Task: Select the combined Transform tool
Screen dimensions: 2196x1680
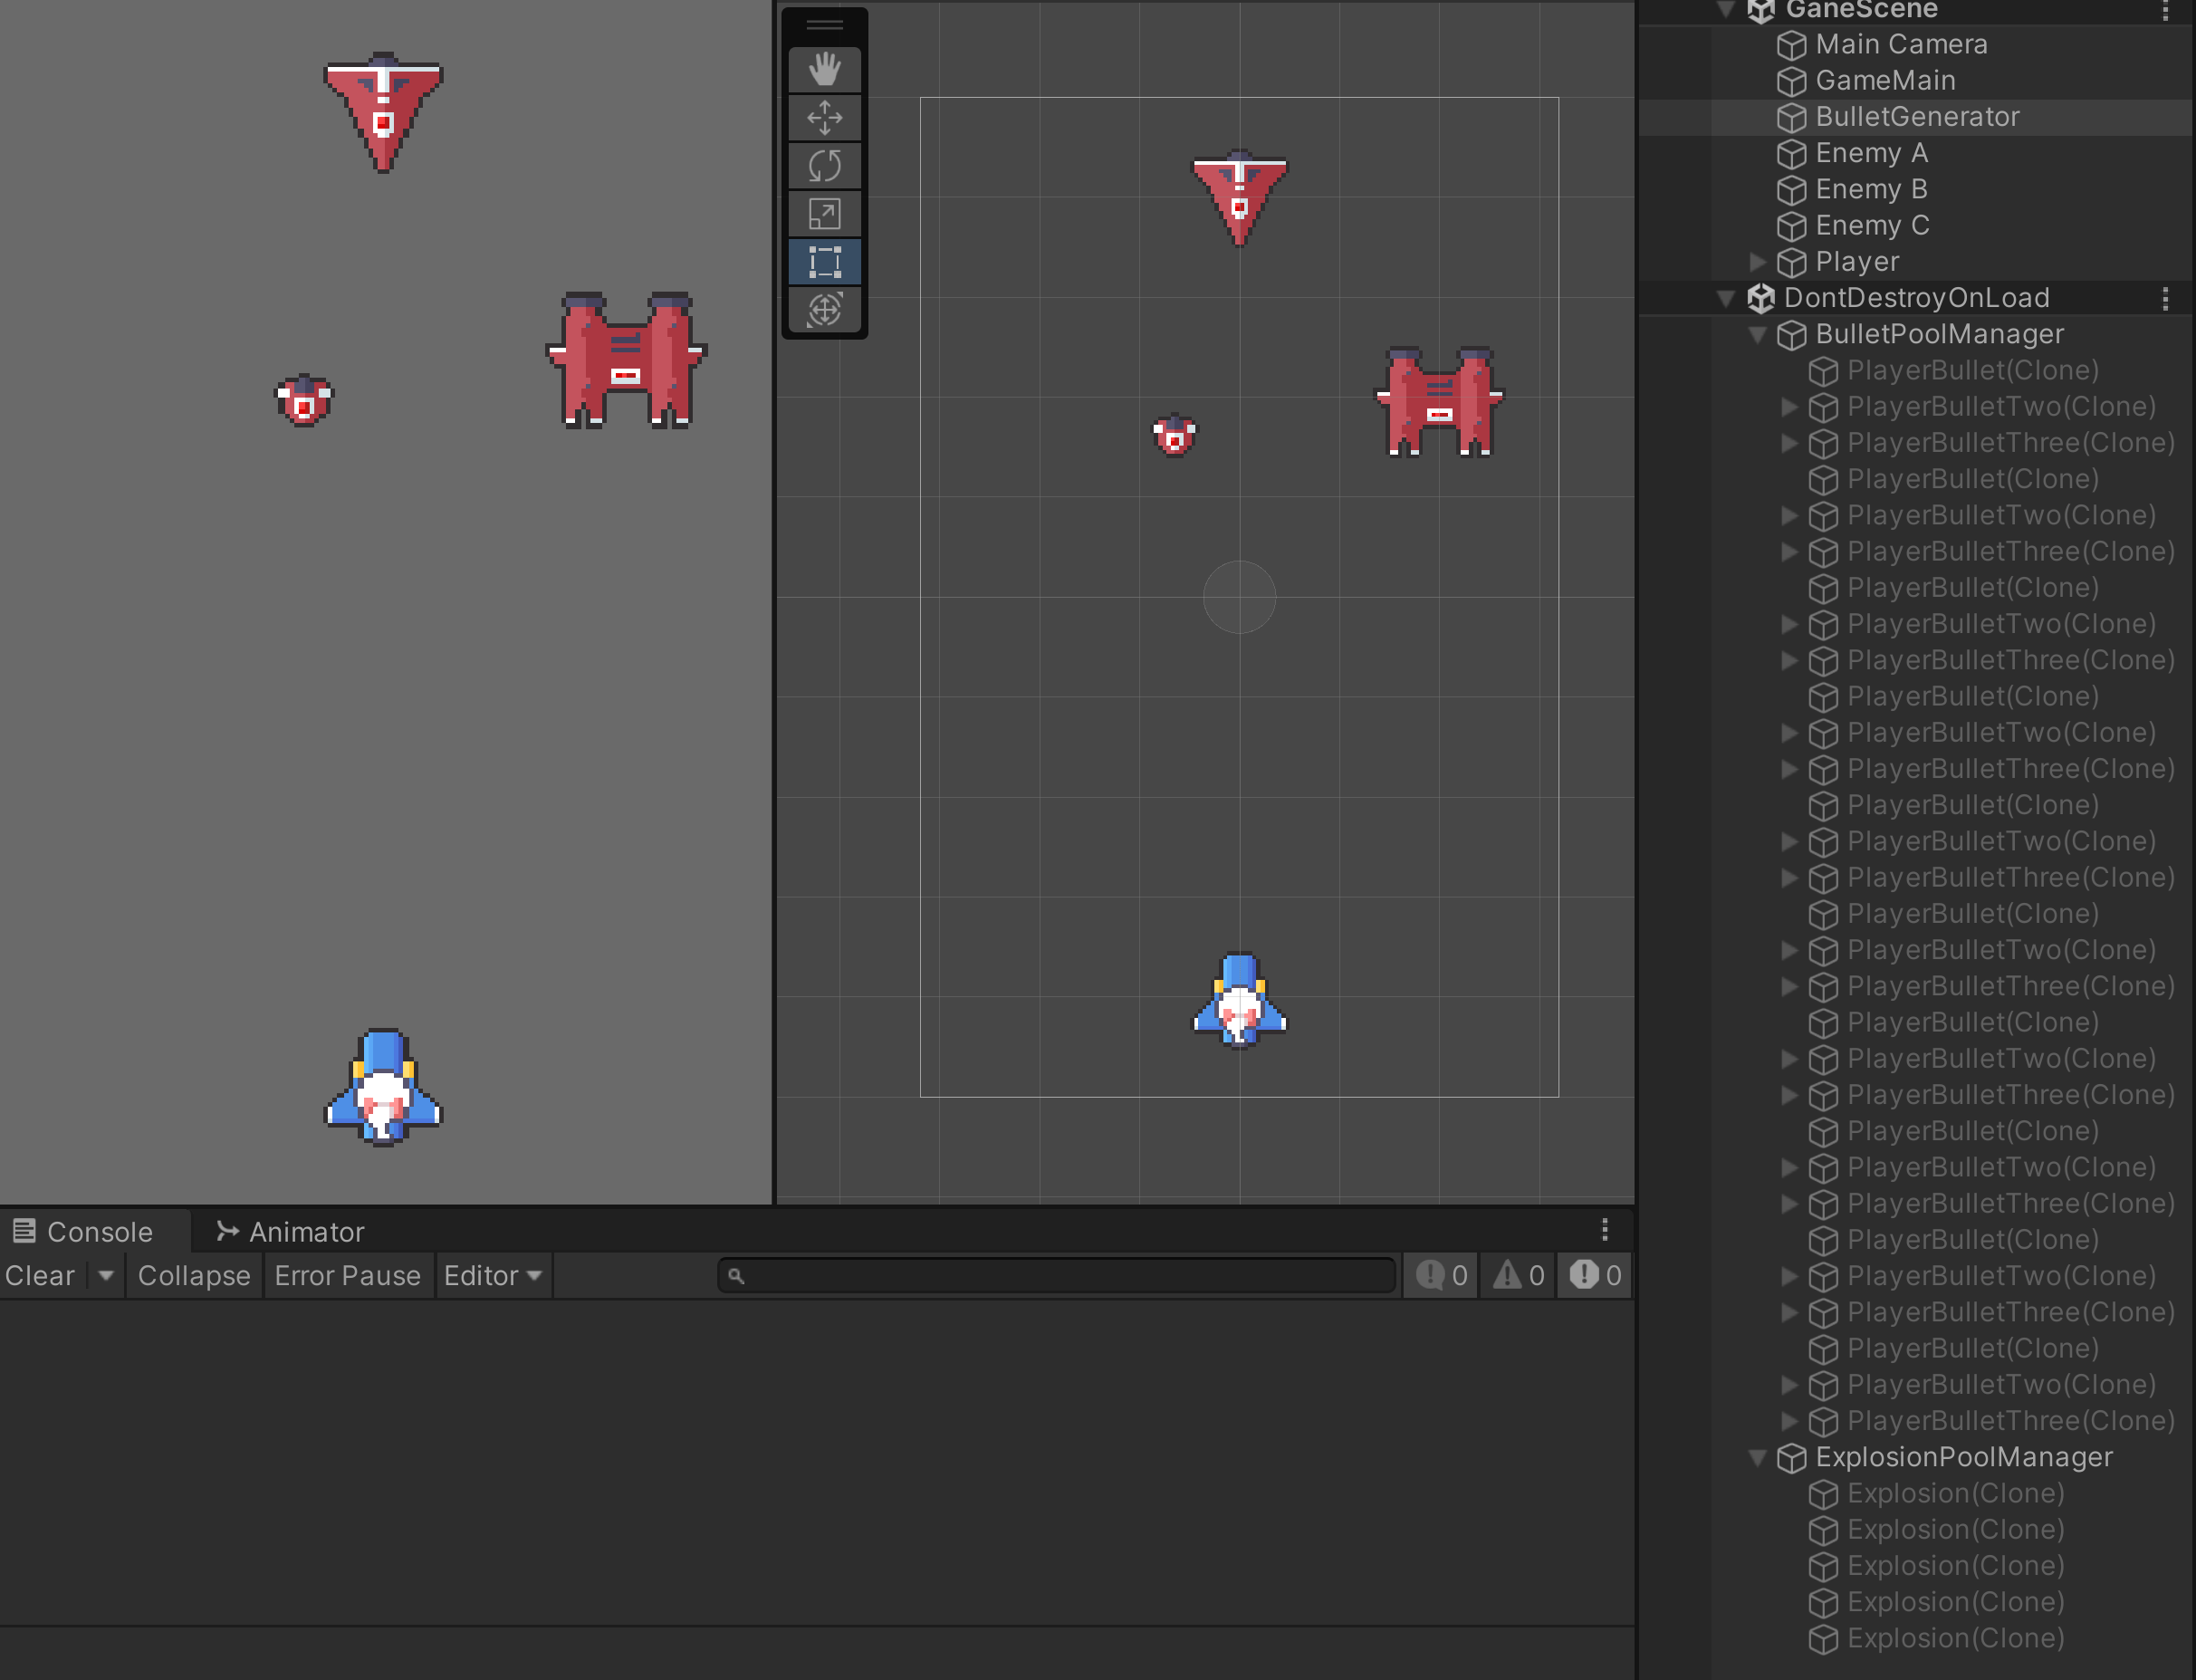Action: coord(824,309)
